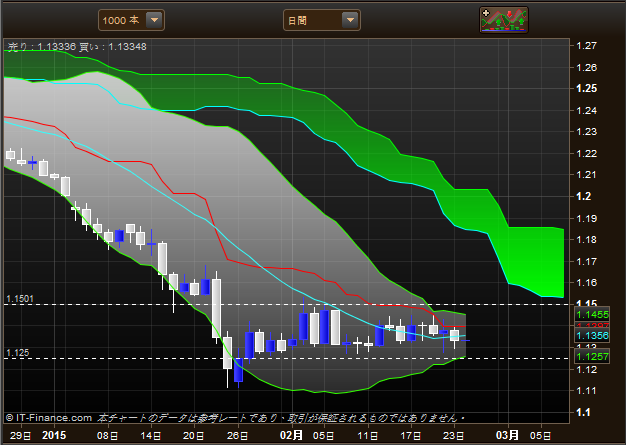
Task: Select the 1.1501 horizontal line label
Action: pos(20,299)
